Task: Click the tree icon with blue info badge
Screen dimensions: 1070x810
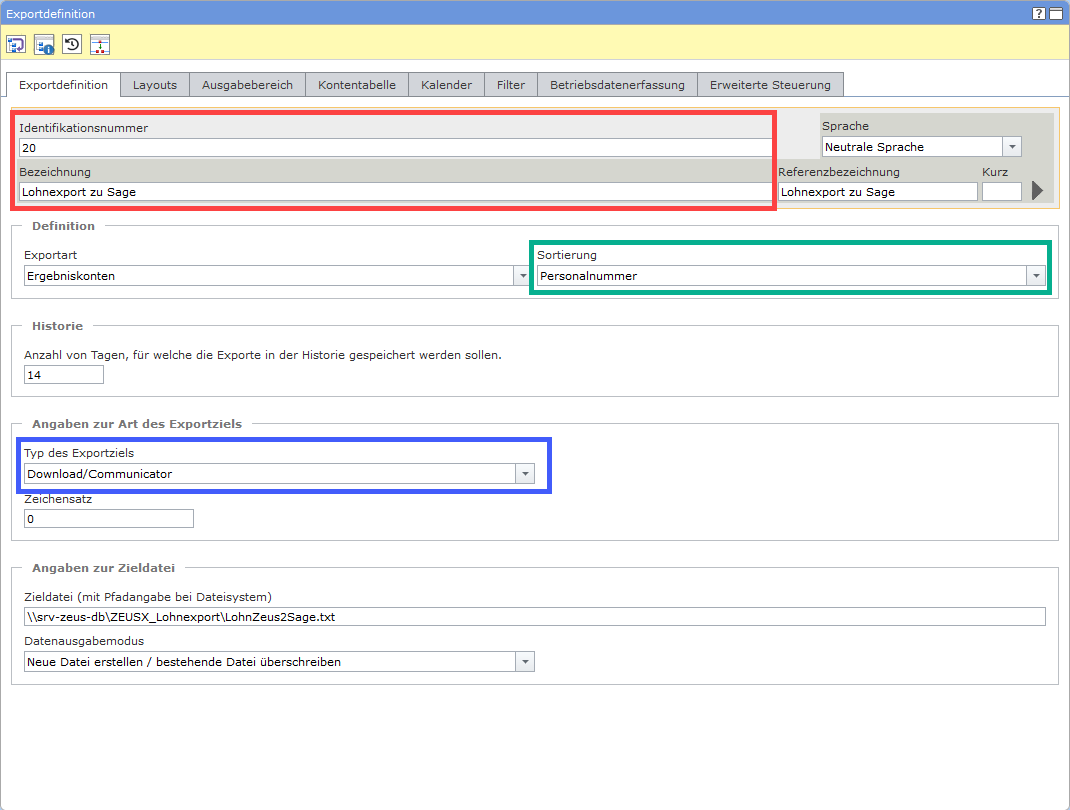Action: coord(44,44)
